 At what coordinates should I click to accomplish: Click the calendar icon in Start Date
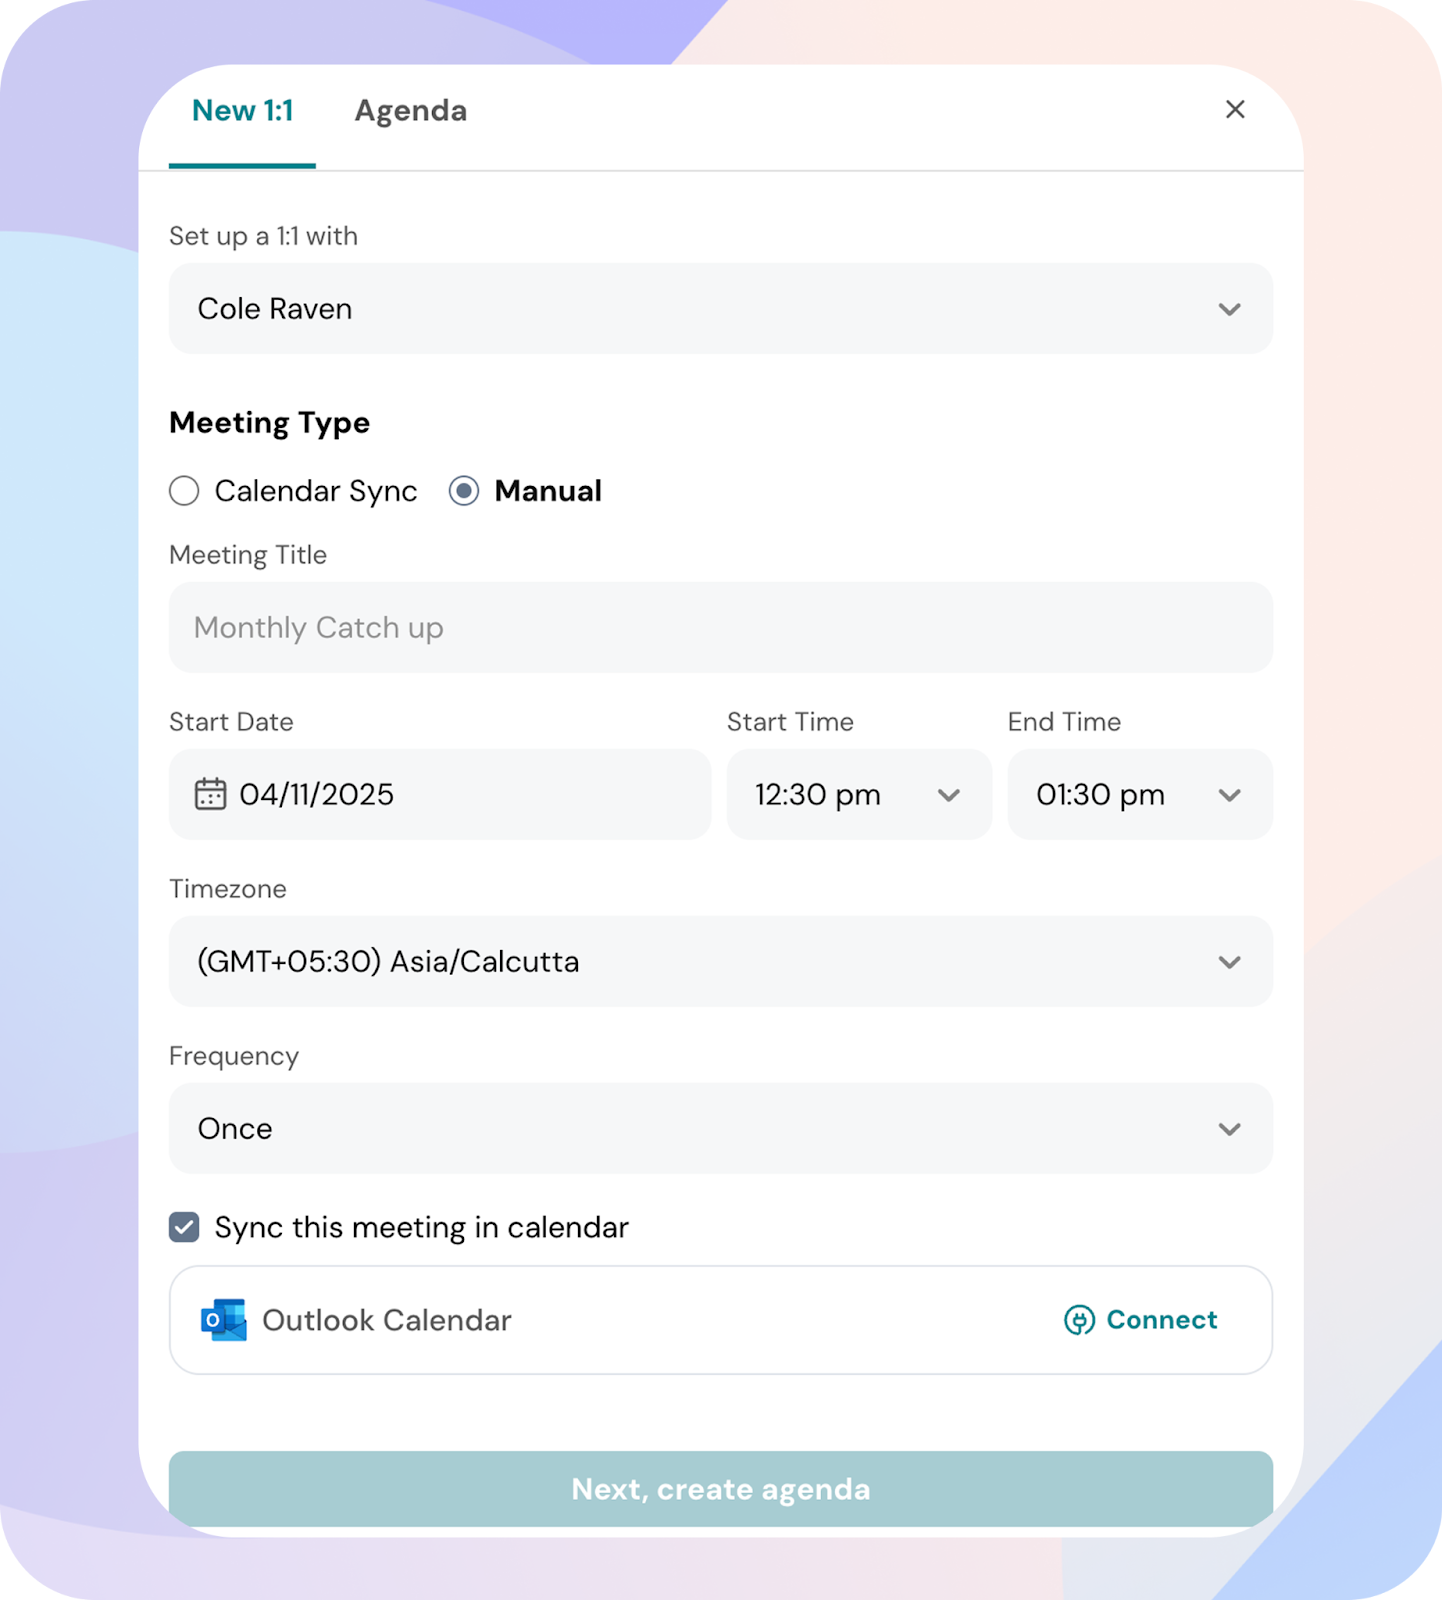click(x=210, y=794)
